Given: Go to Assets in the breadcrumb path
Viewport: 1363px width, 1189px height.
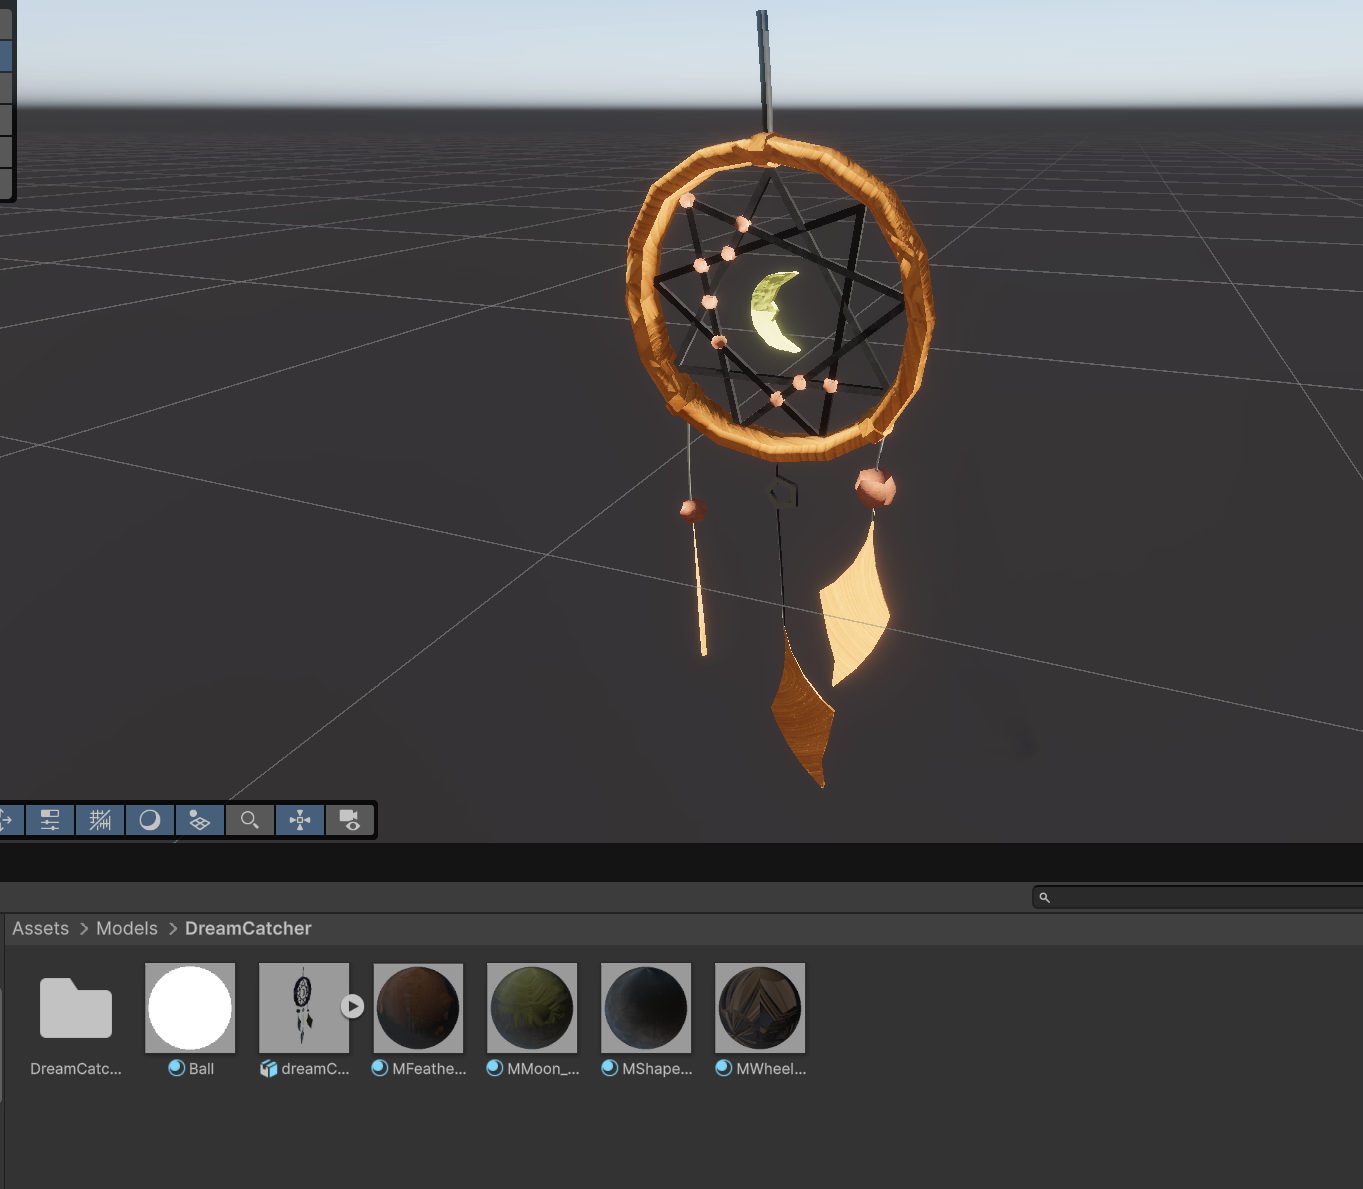Looking at the screenshot, I should [41, 929].
